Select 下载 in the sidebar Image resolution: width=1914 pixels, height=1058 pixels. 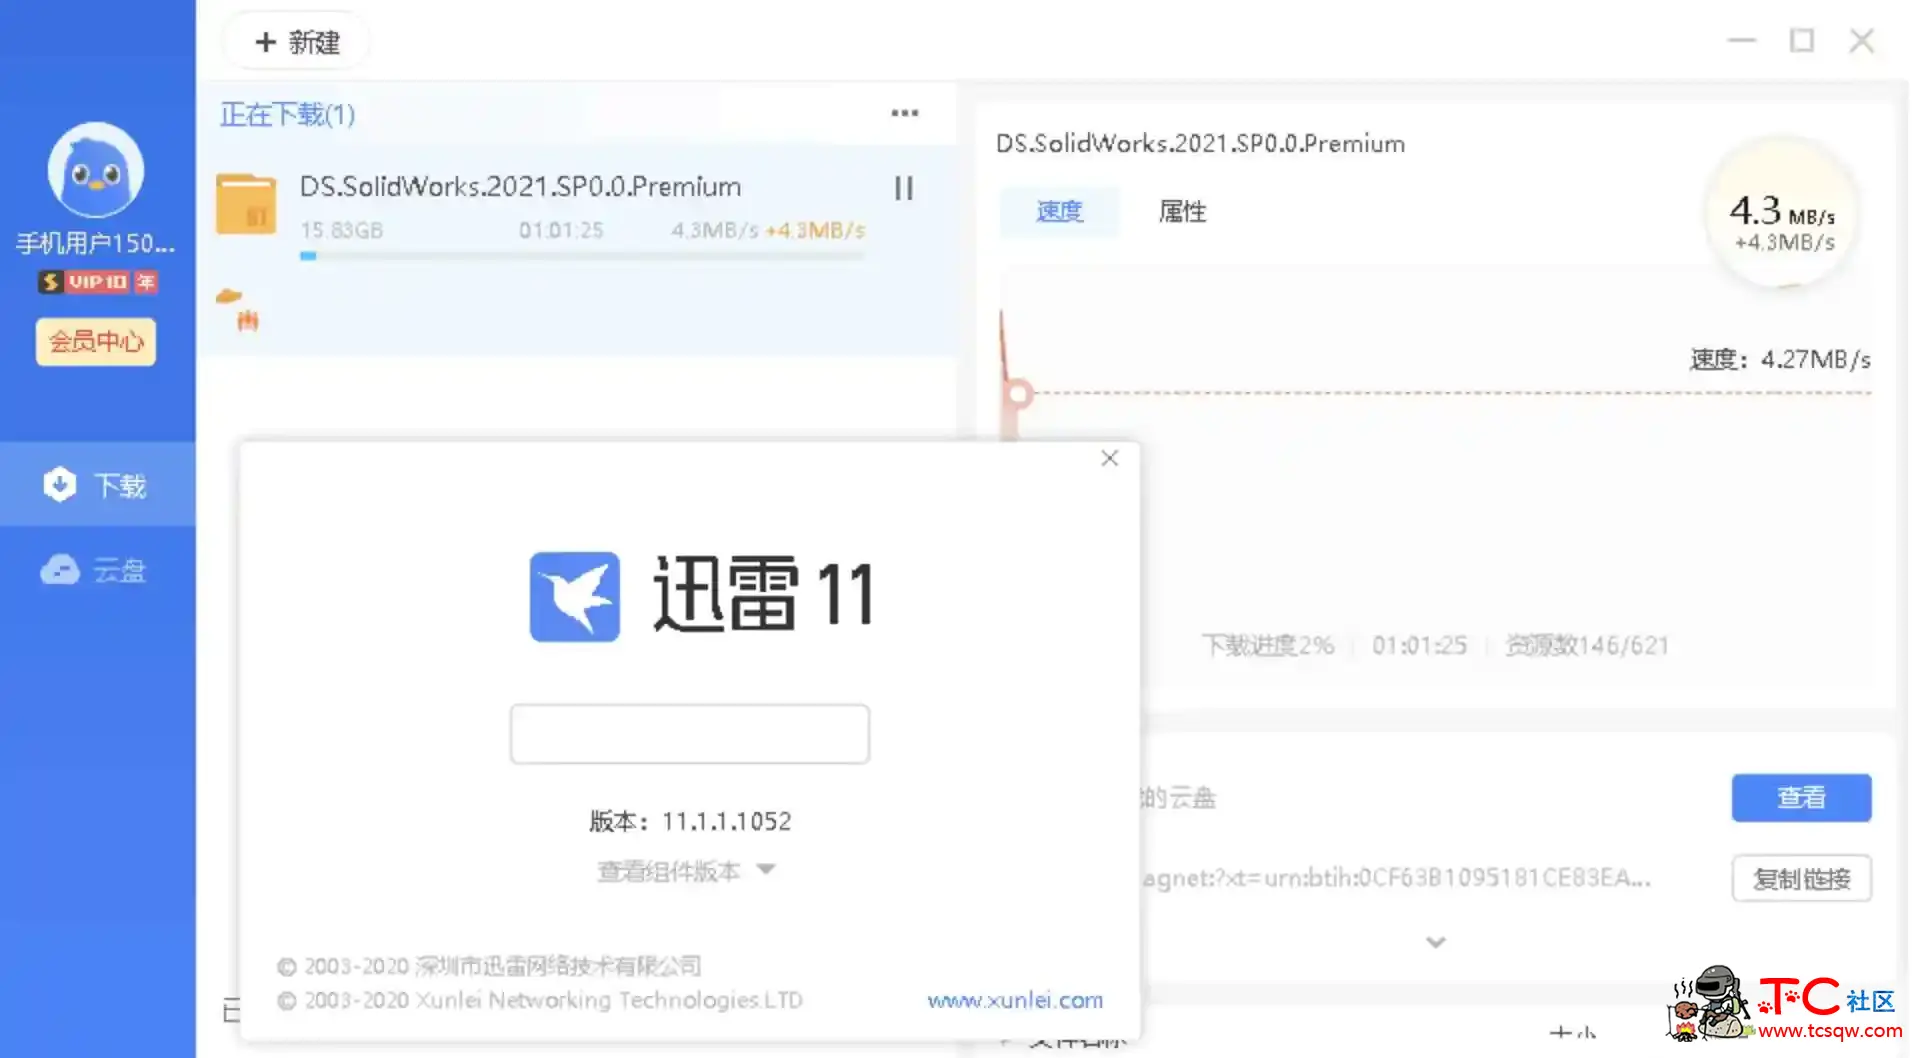point(98,485)
